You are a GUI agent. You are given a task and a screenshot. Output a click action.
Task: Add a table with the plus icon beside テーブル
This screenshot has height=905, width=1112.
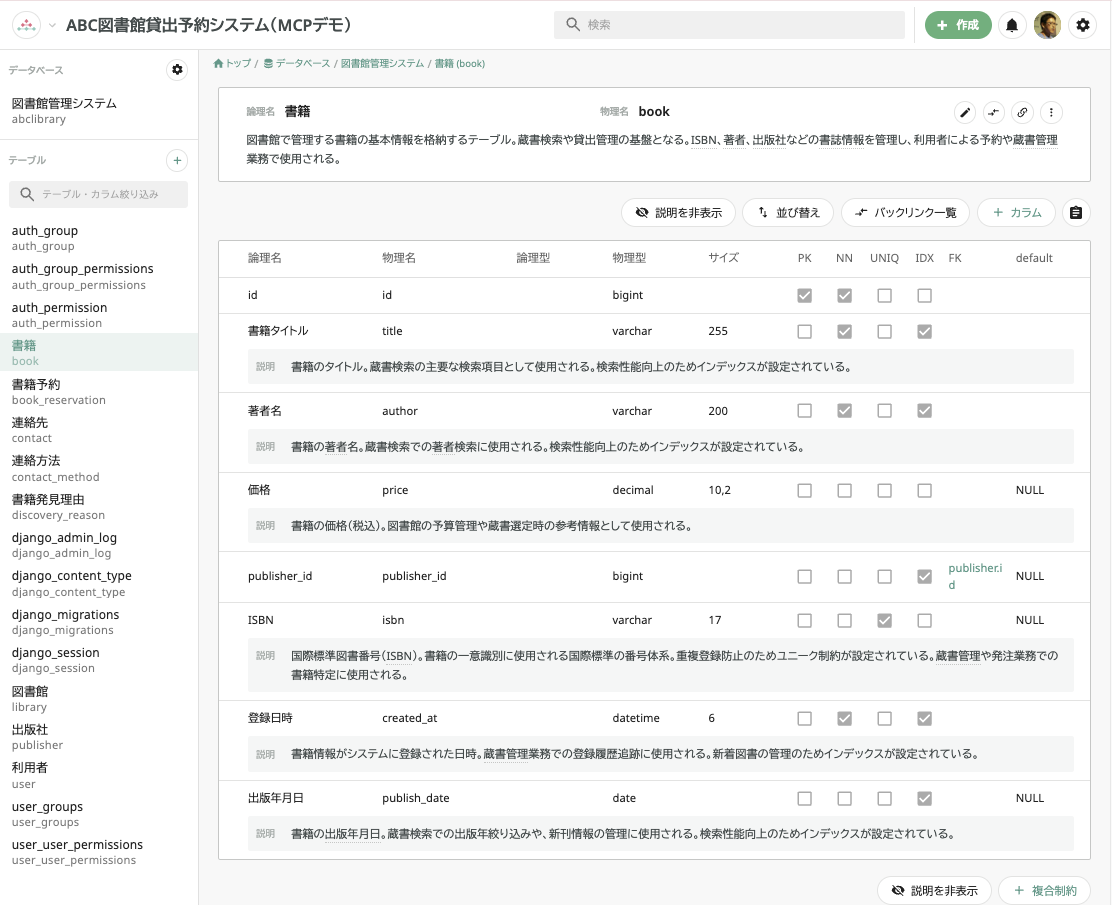(x=176, y=160)
